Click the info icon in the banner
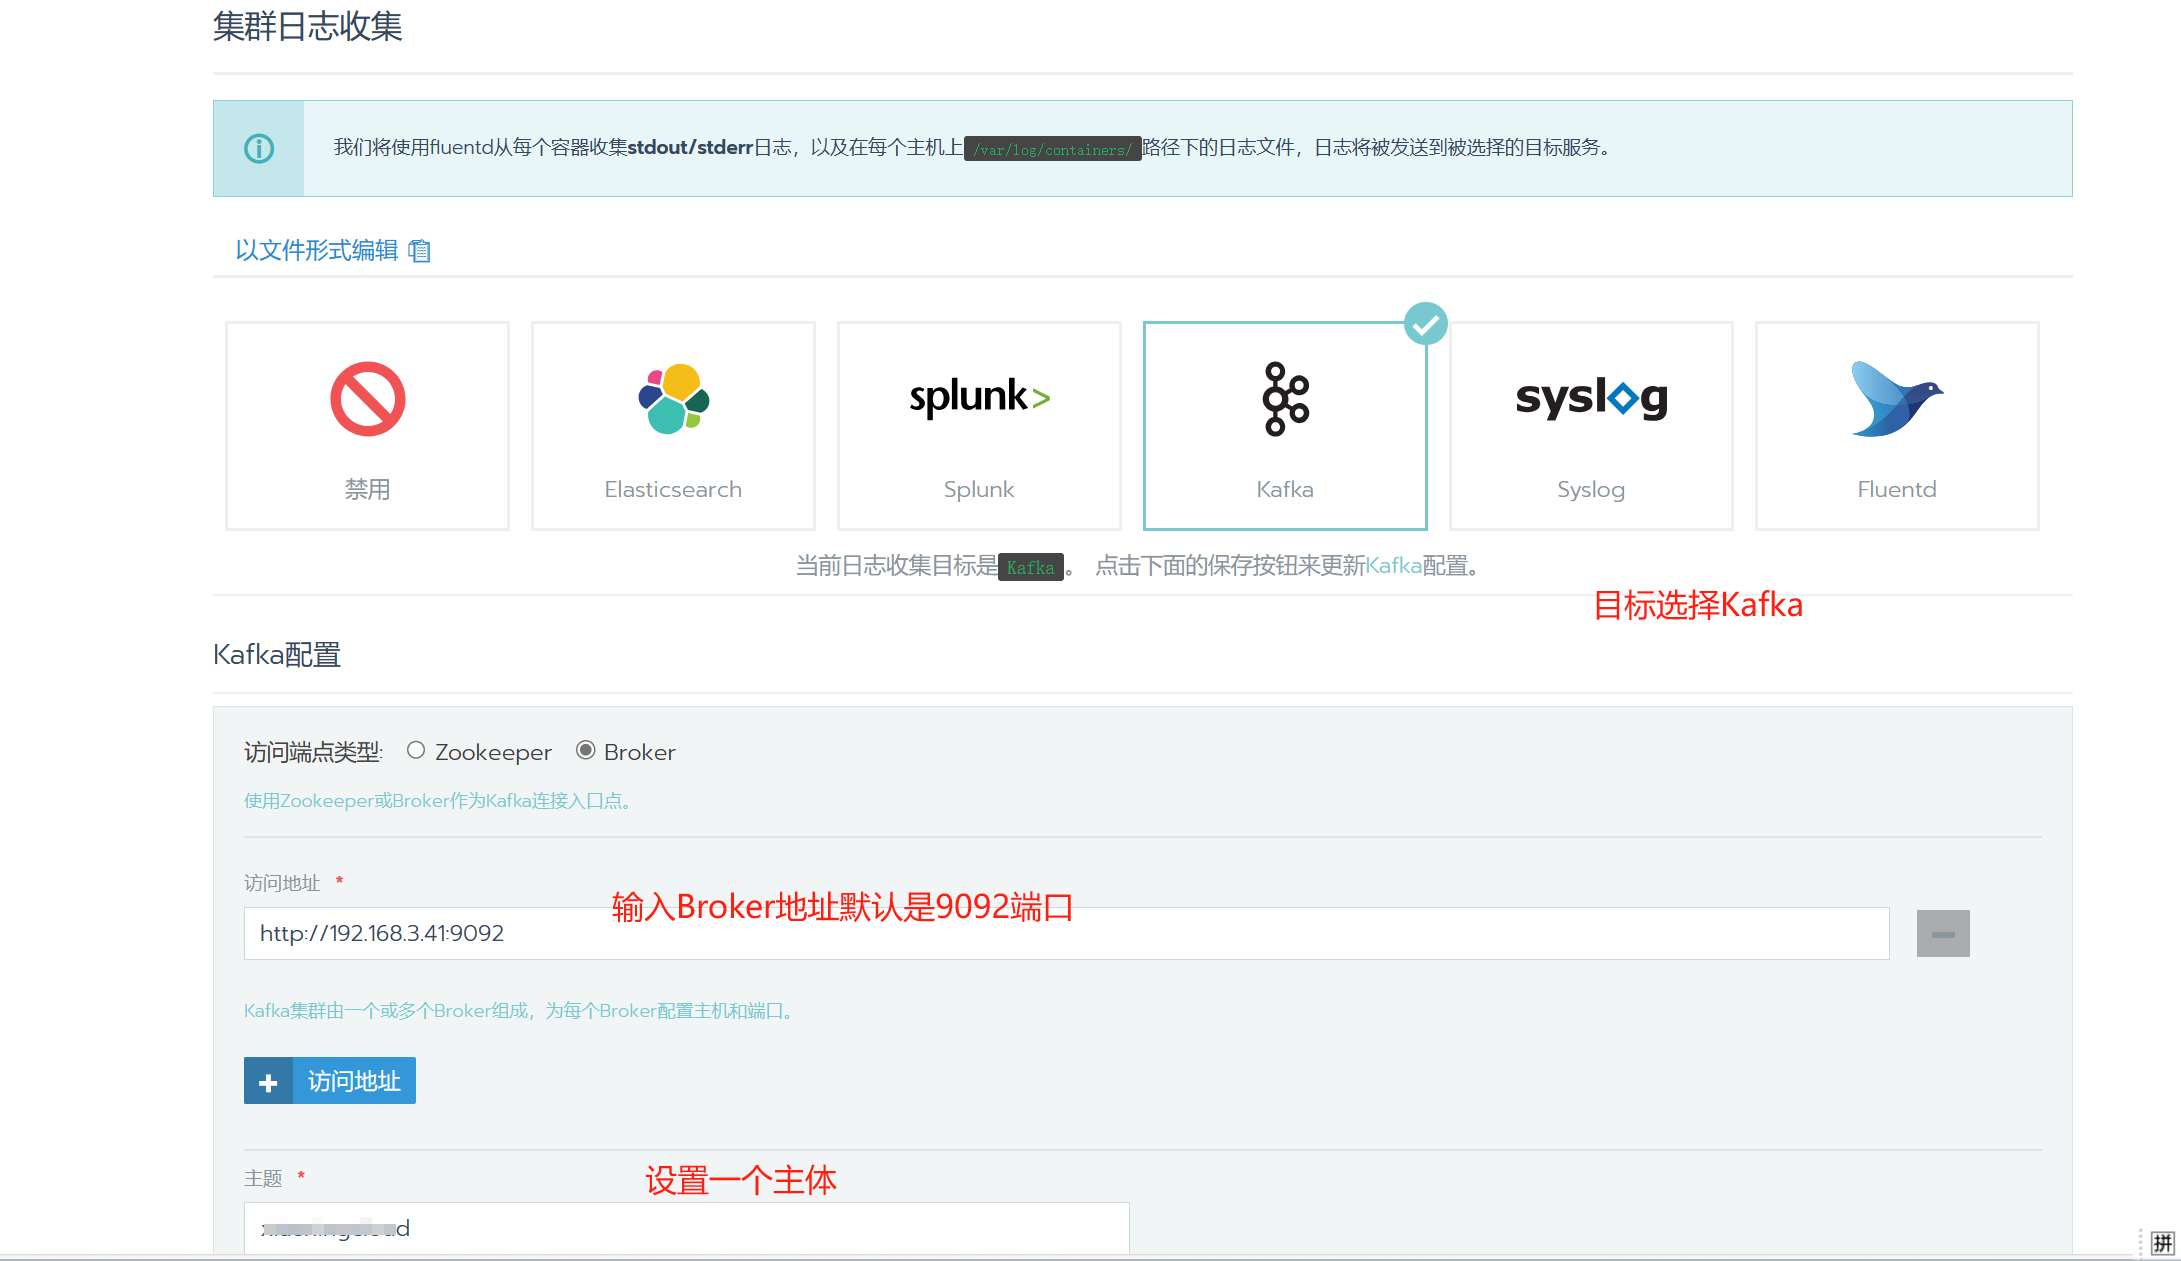Image resolution: width=2181 pixels, height=1261 pixels. [x=259, y=149]
